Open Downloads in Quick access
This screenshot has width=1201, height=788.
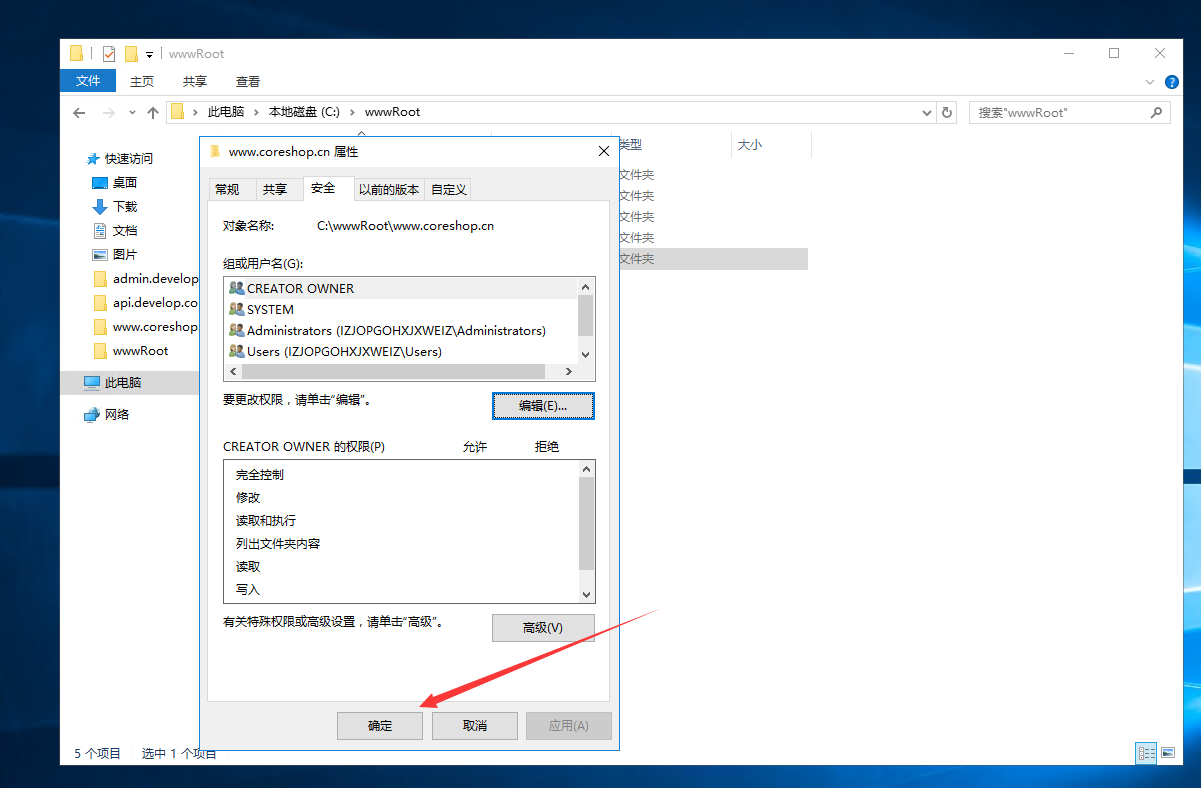coord(124,207)
